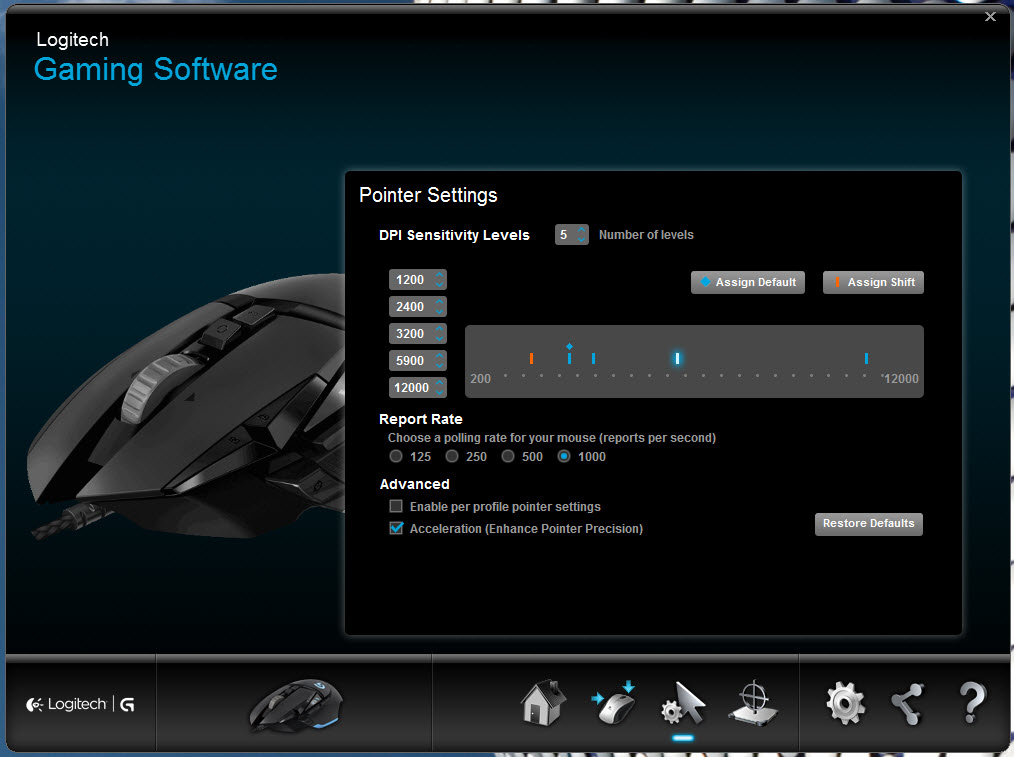Increase the 1200 DPI value

pyautogui.click(x=440, y=275)
